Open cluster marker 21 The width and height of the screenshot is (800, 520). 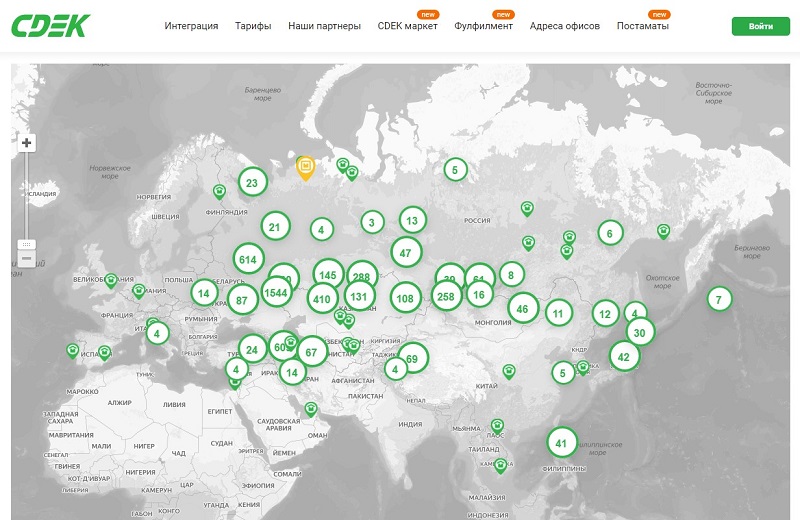coord(275,227)
